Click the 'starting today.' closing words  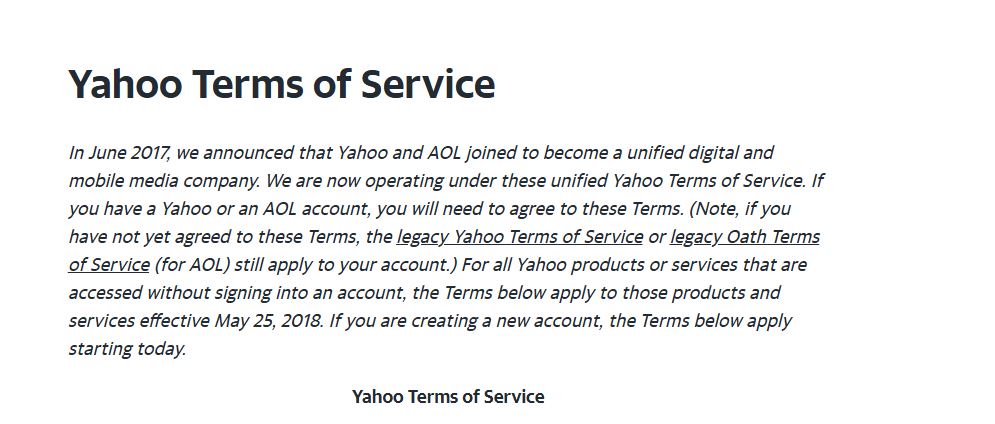click(x=128, y=349)
